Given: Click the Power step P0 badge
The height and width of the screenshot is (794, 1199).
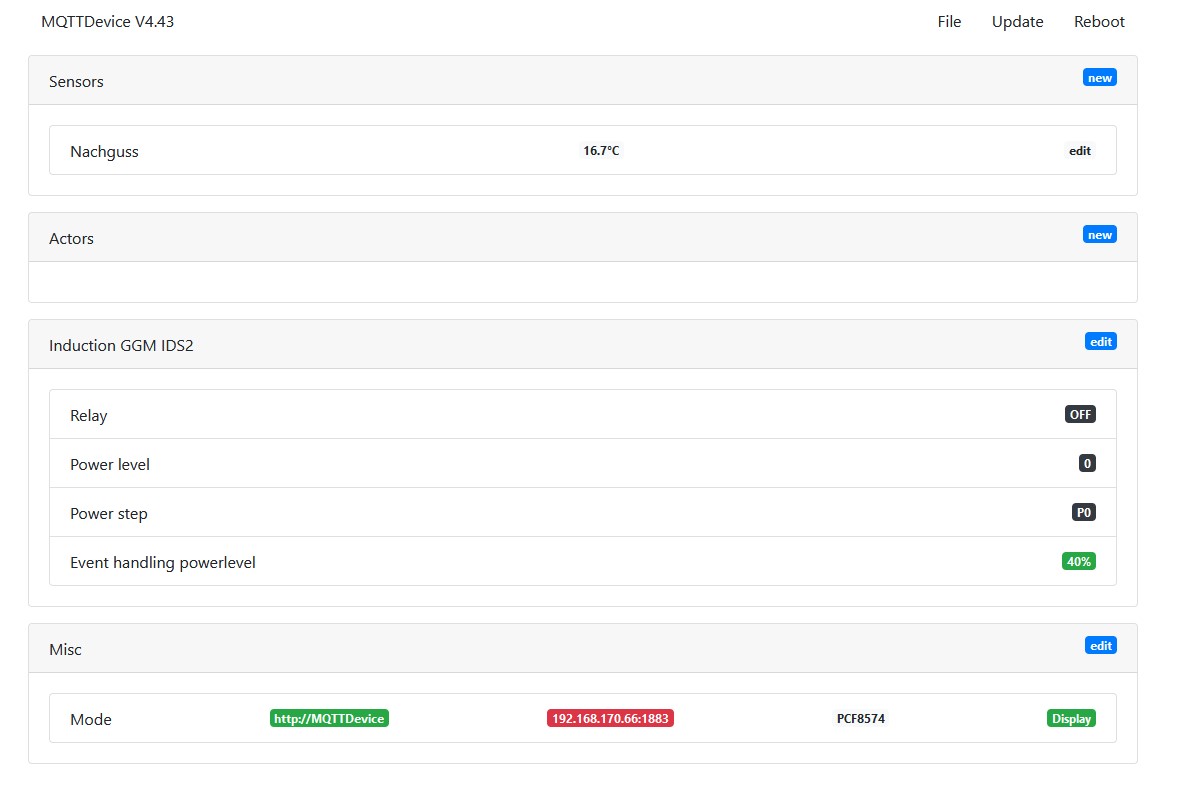Looking at the screenshot, I should pos(1083,513).
